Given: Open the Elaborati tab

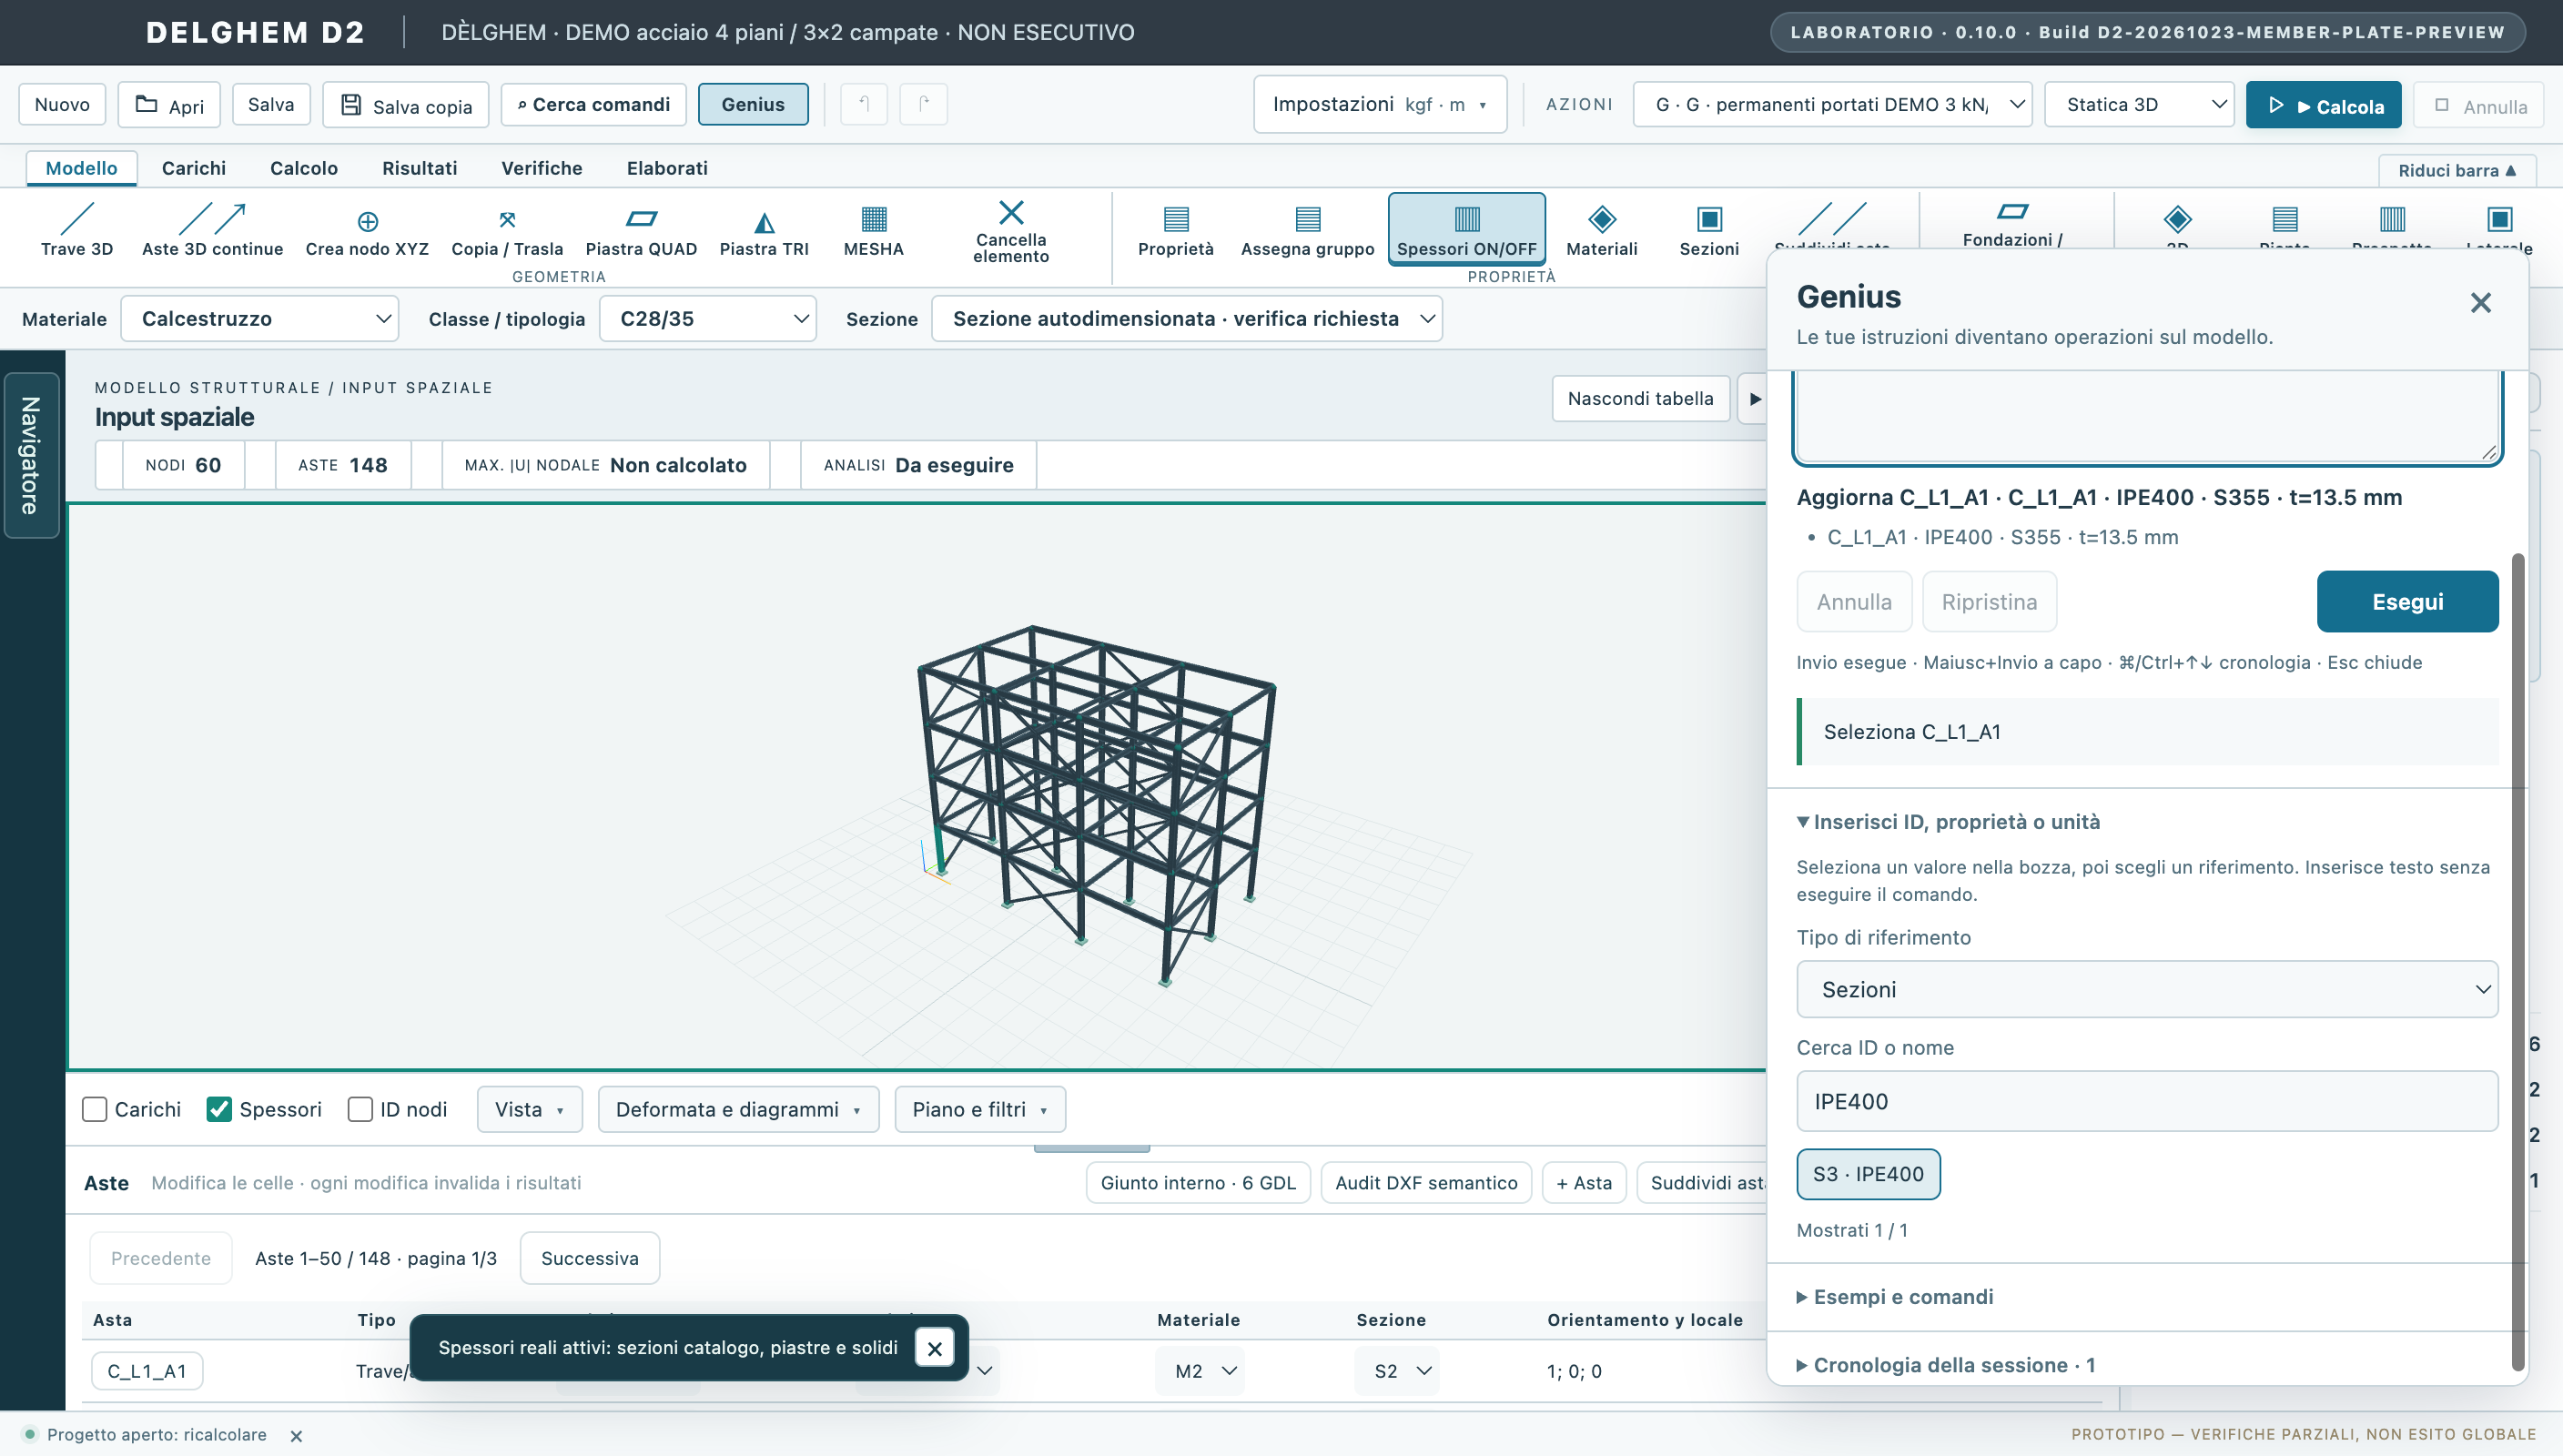Looking at the screenshot, I should [x=667, y=168].
